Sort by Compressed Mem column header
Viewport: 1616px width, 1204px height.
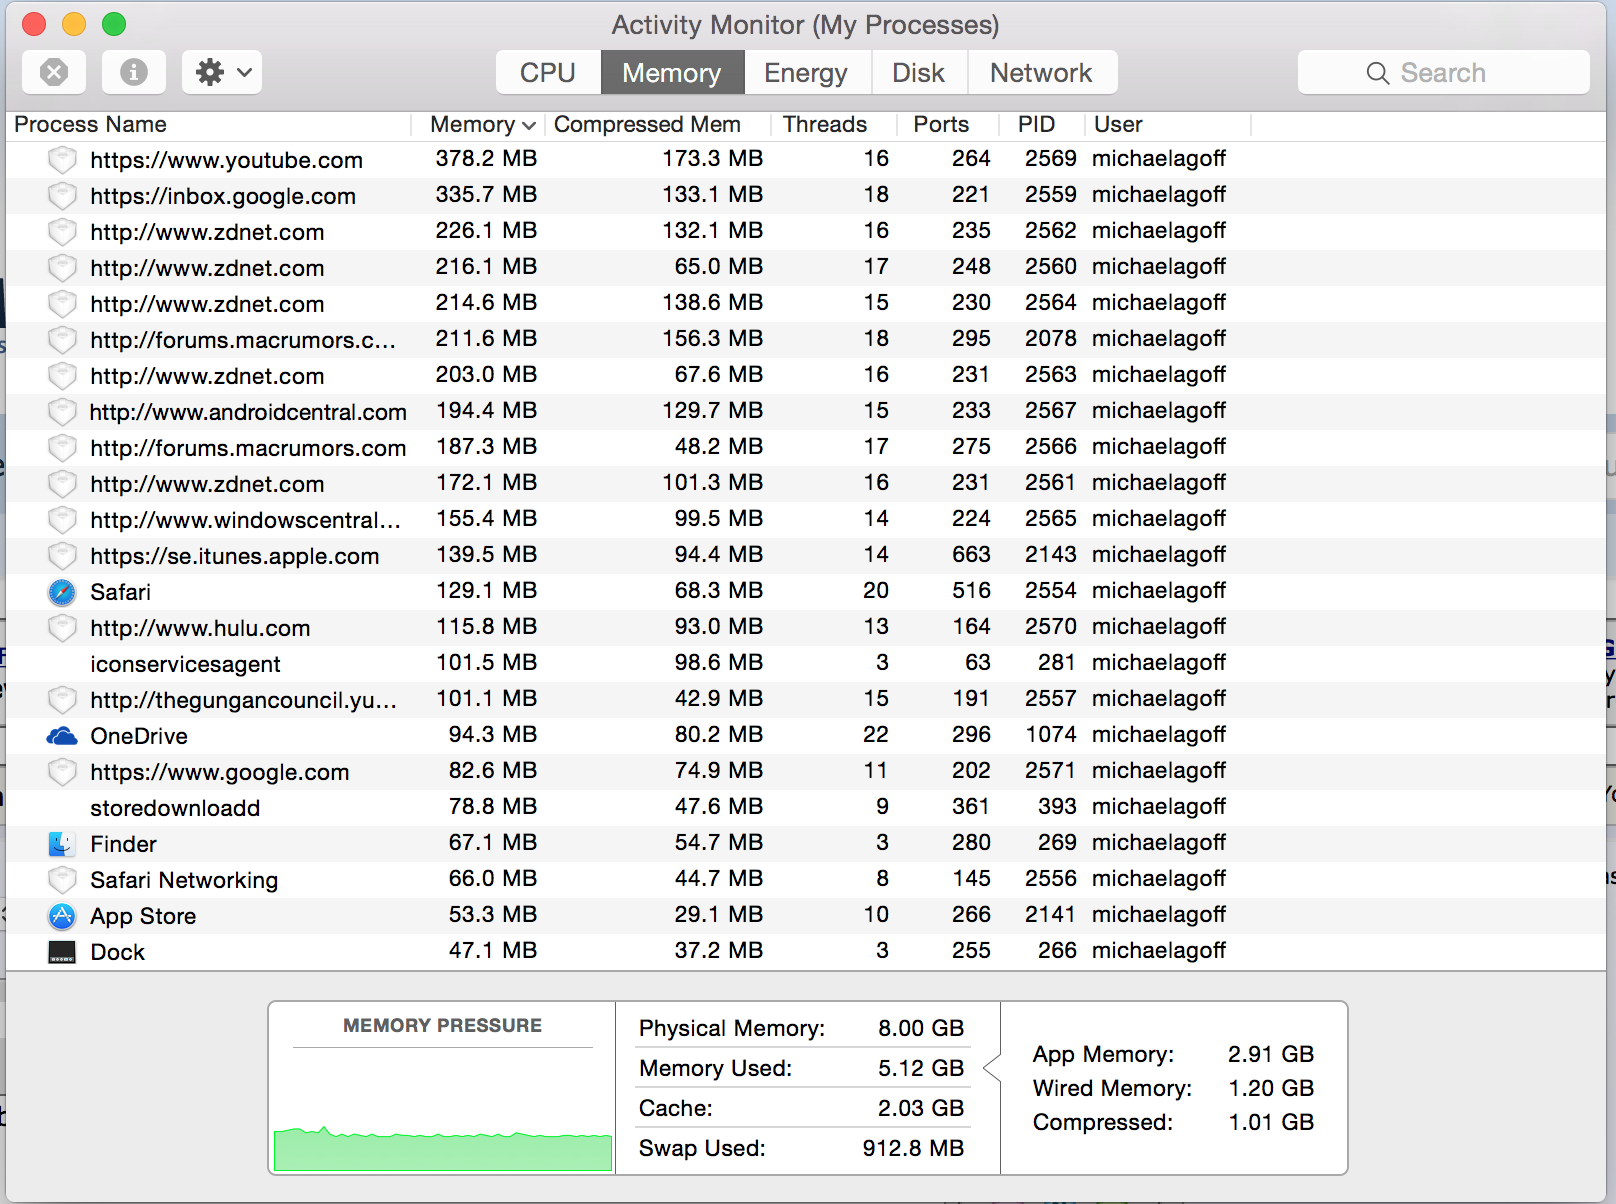point(658,124)
